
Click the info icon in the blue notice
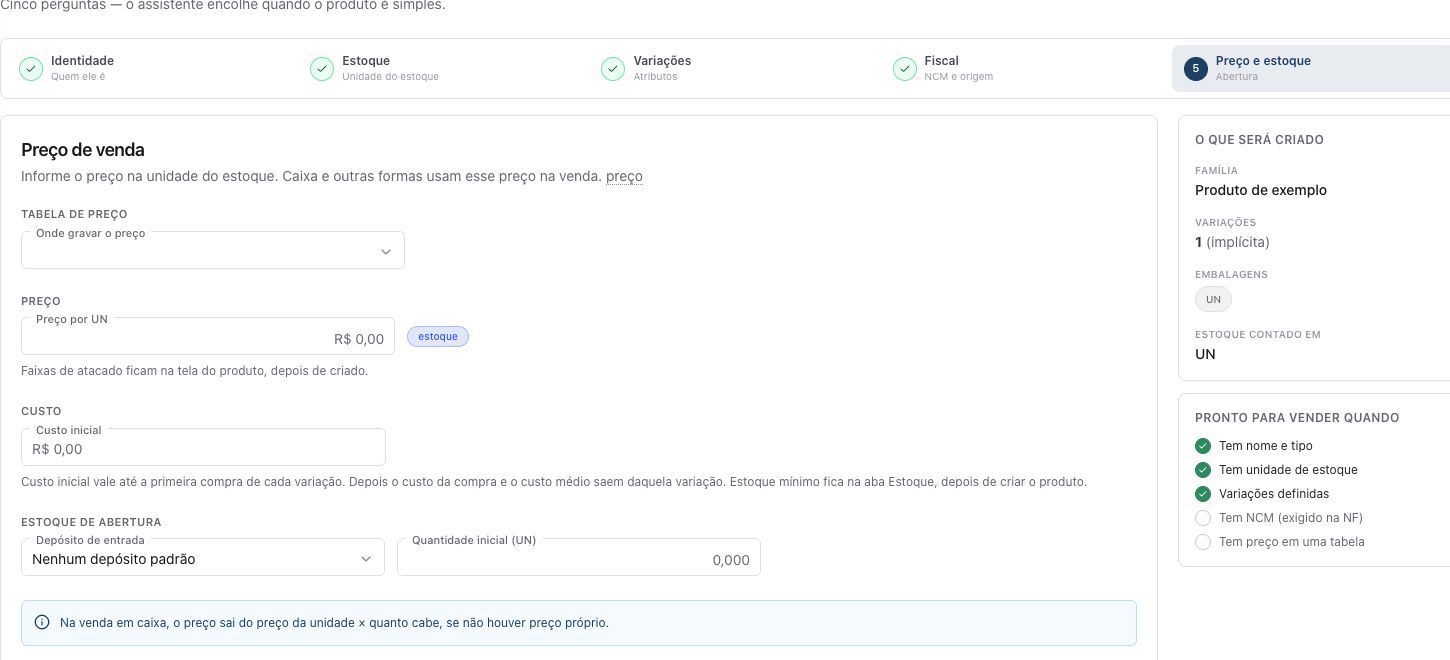[x=42, y=622]
